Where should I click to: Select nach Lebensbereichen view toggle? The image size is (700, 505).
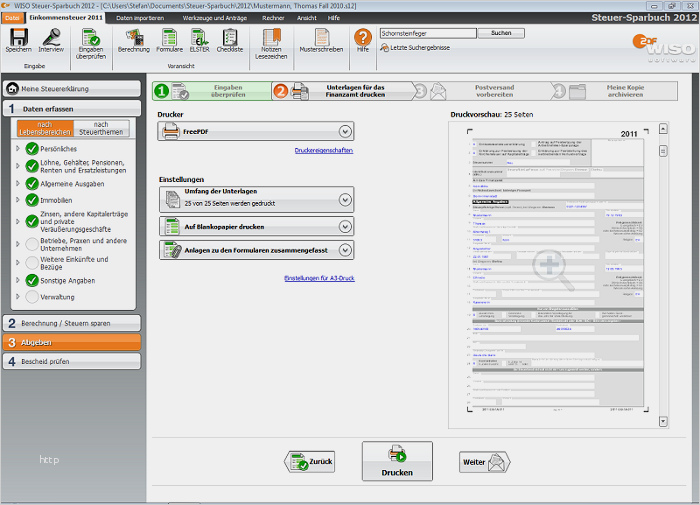tap(44, 128)
